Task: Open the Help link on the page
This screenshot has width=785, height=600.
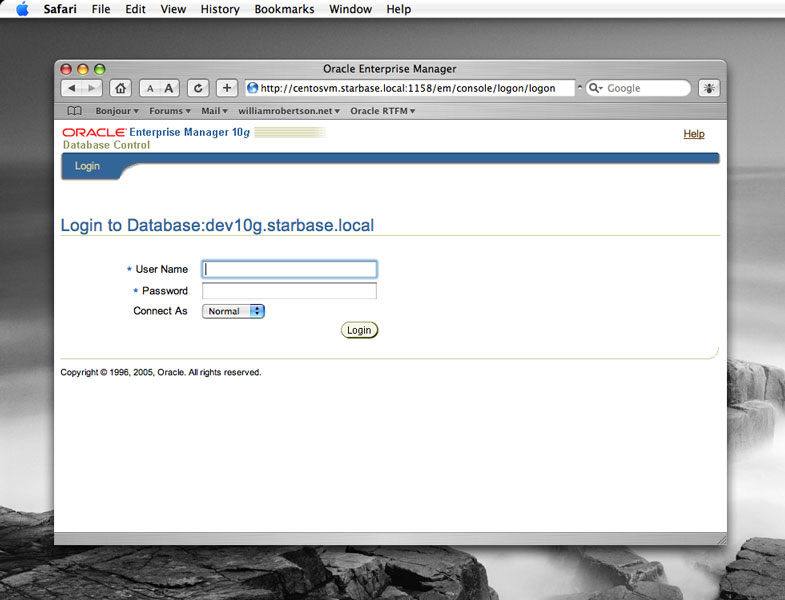Action: 694,134
